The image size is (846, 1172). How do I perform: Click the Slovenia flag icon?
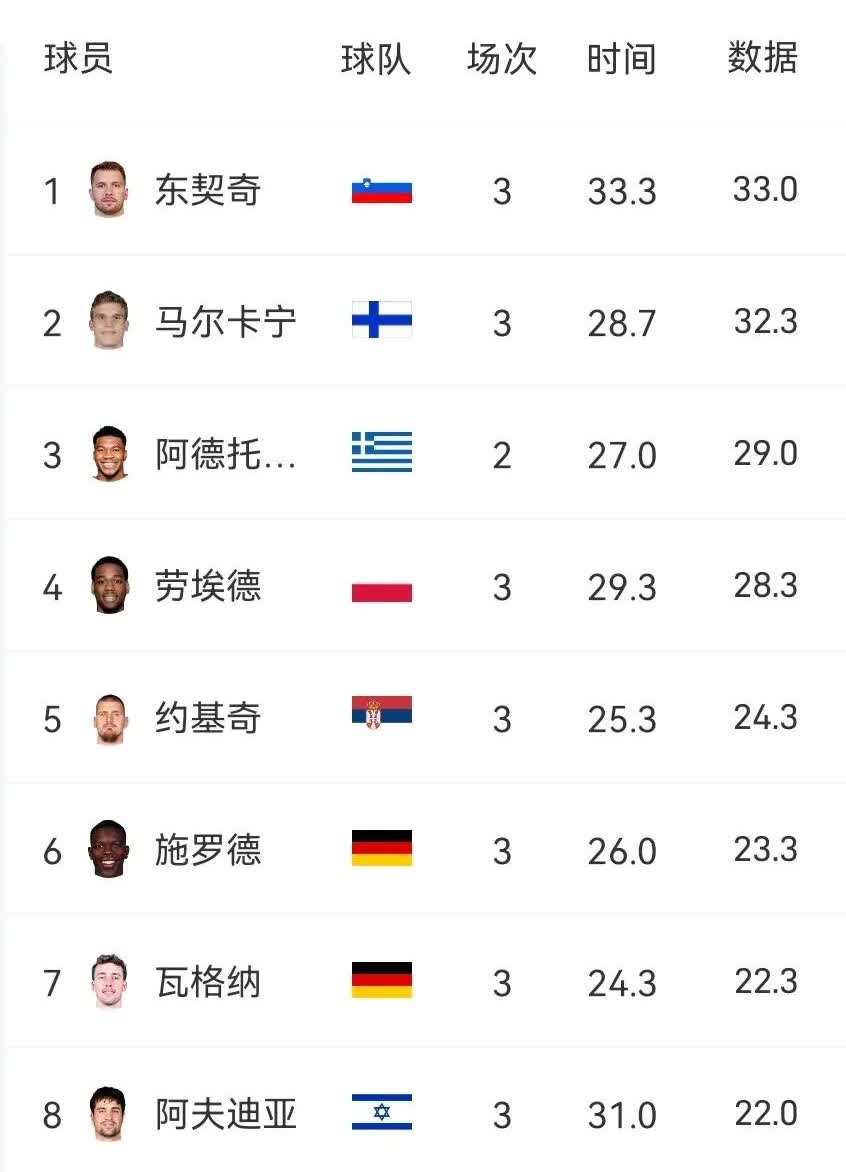point(382,190)
